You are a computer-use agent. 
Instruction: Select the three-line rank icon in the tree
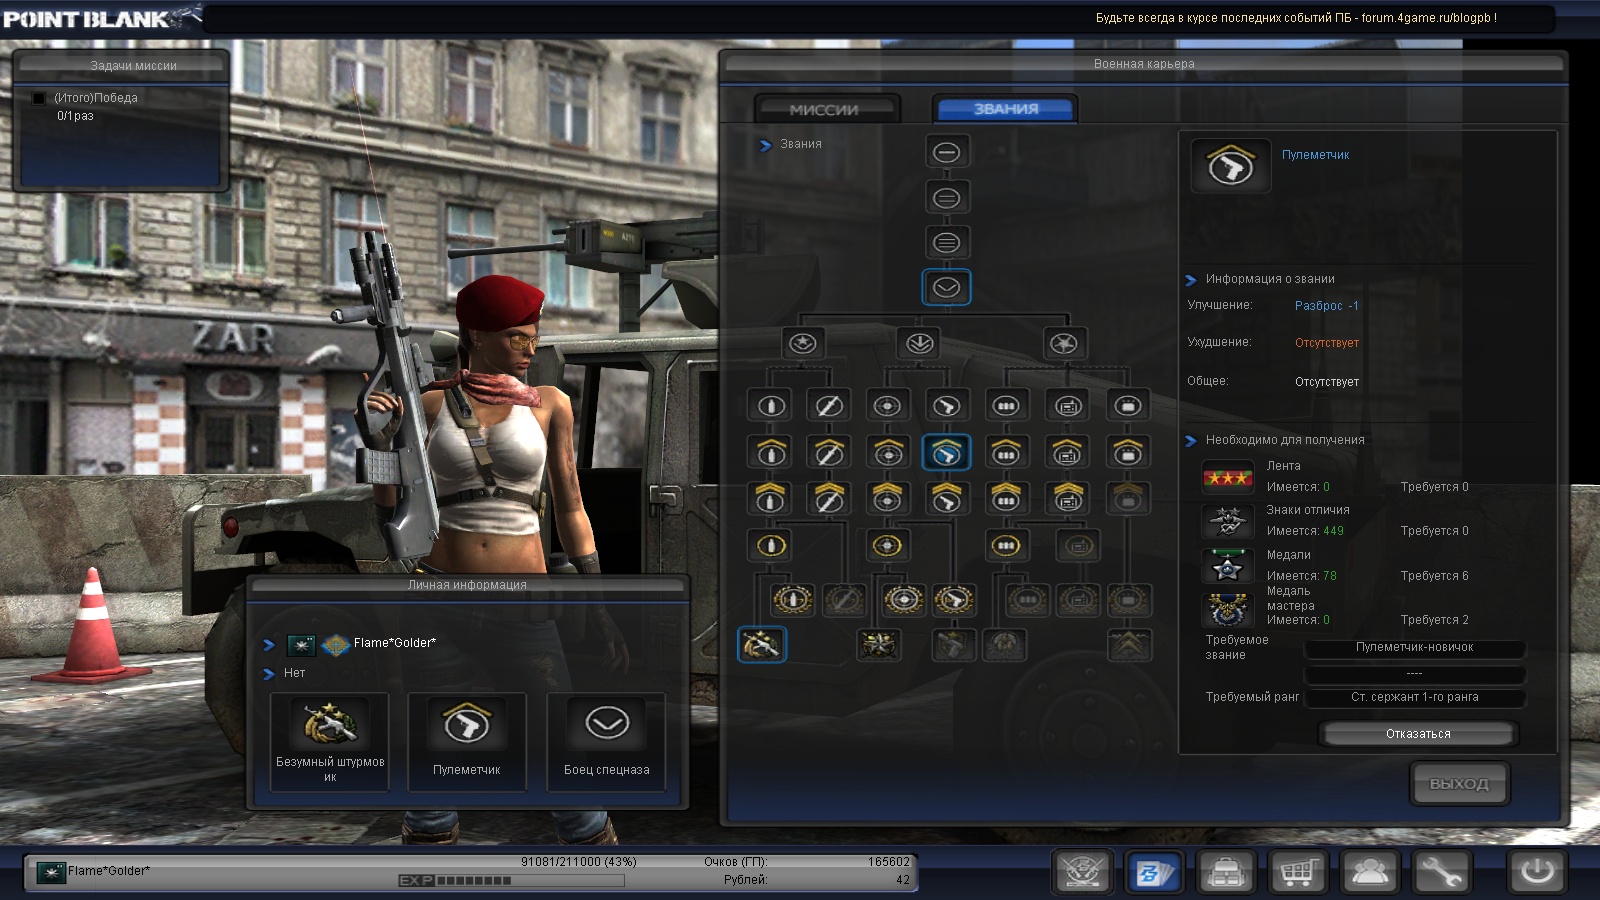pos(946,242)
